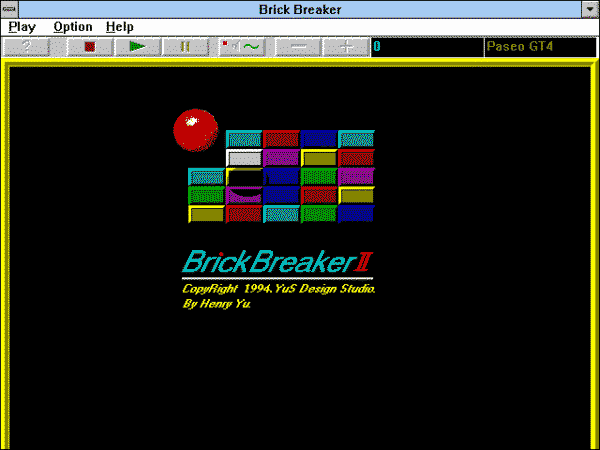Image resolution: width=600 pixels, height=450 pixels.
Task: Open the Help menu
Action: [x=120, y=27]
